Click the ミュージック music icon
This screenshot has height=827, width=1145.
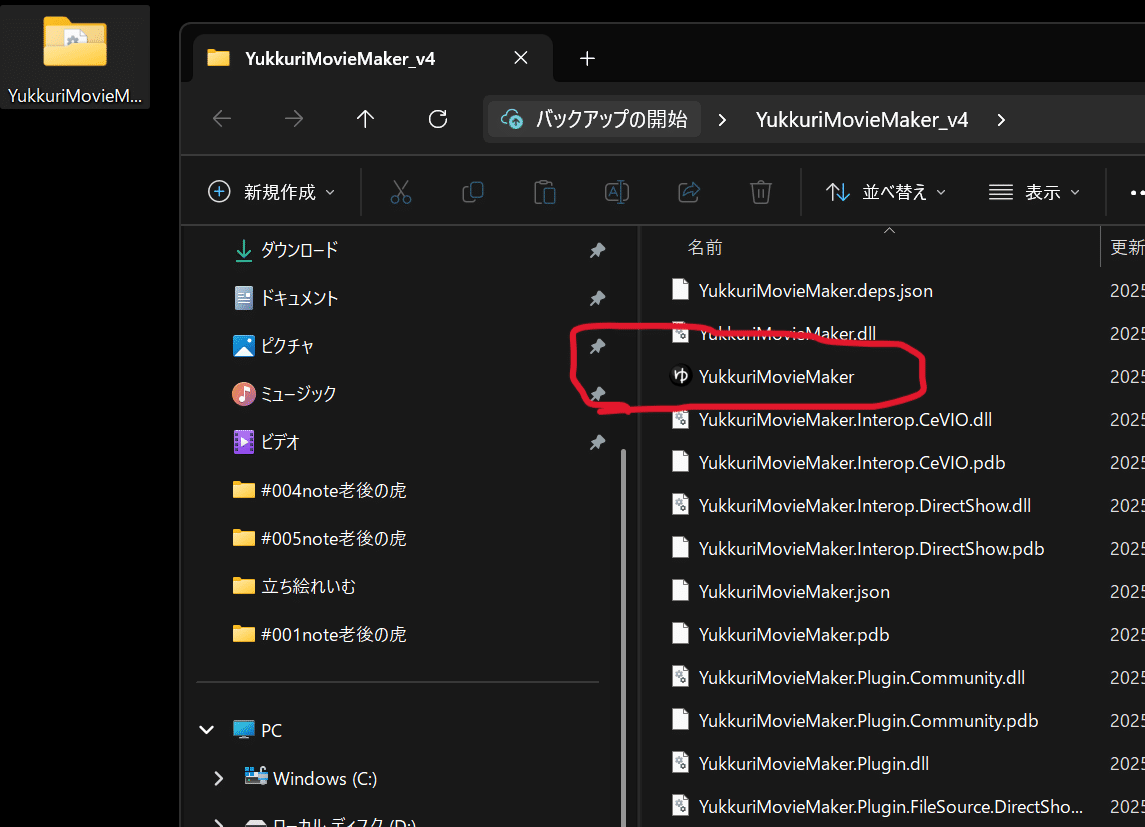[x=244, y=394]
